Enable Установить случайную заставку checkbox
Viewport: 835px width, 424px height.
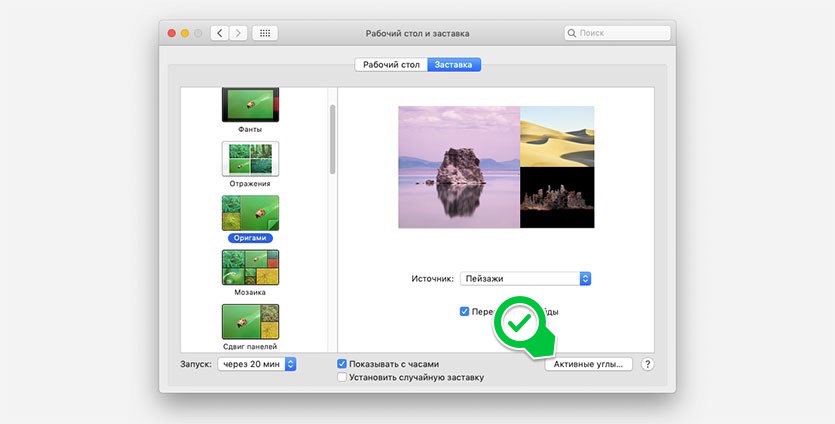[343, 378]
